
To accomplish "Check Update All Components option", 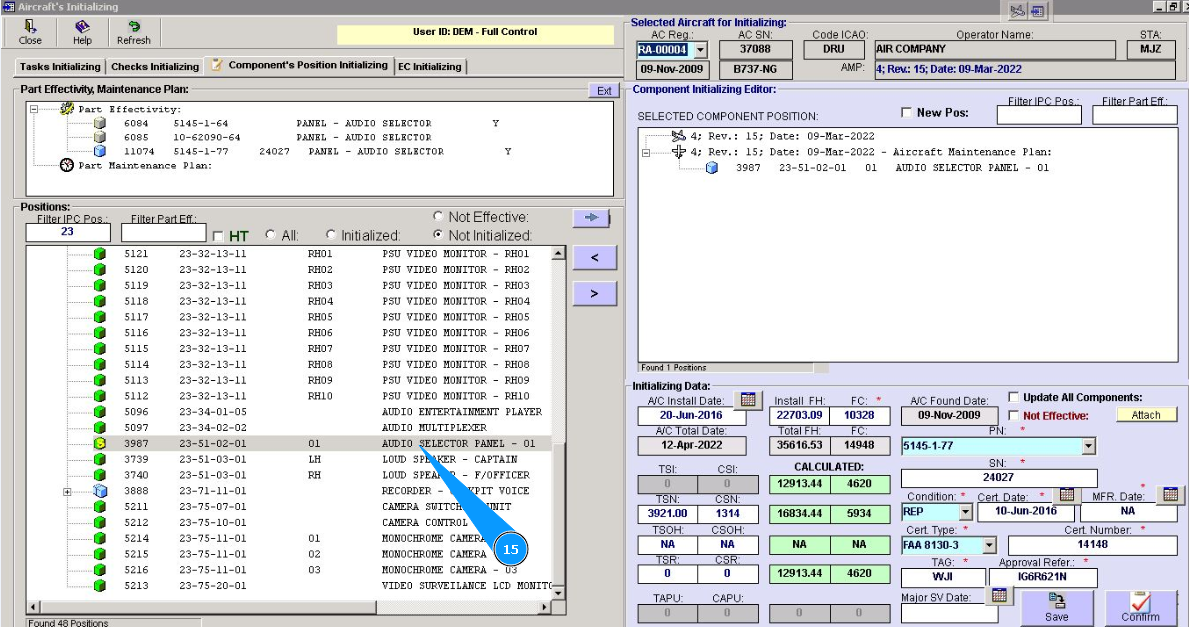I will [x=1013, y=397].
